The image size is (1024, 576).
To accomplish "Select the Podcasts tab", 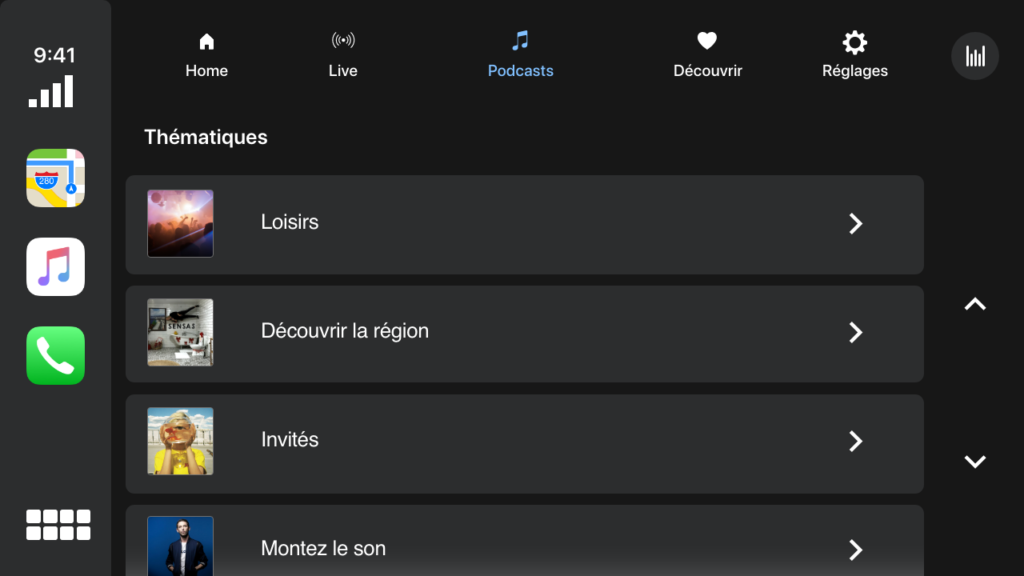I will [520, 55].
